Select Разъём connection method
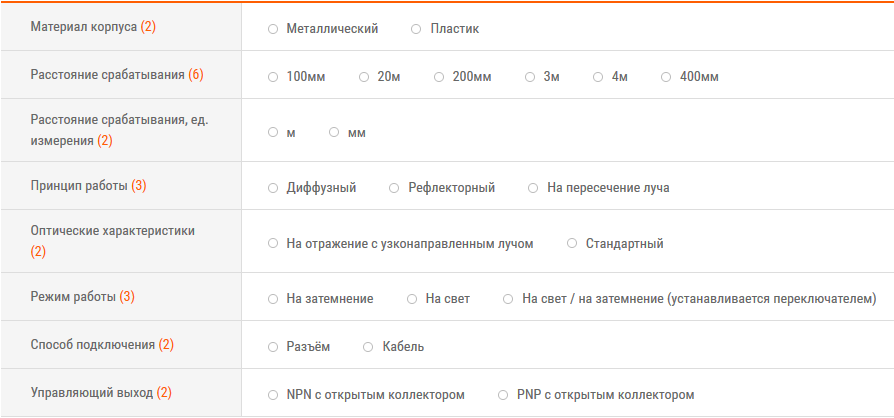 [273, 347]
